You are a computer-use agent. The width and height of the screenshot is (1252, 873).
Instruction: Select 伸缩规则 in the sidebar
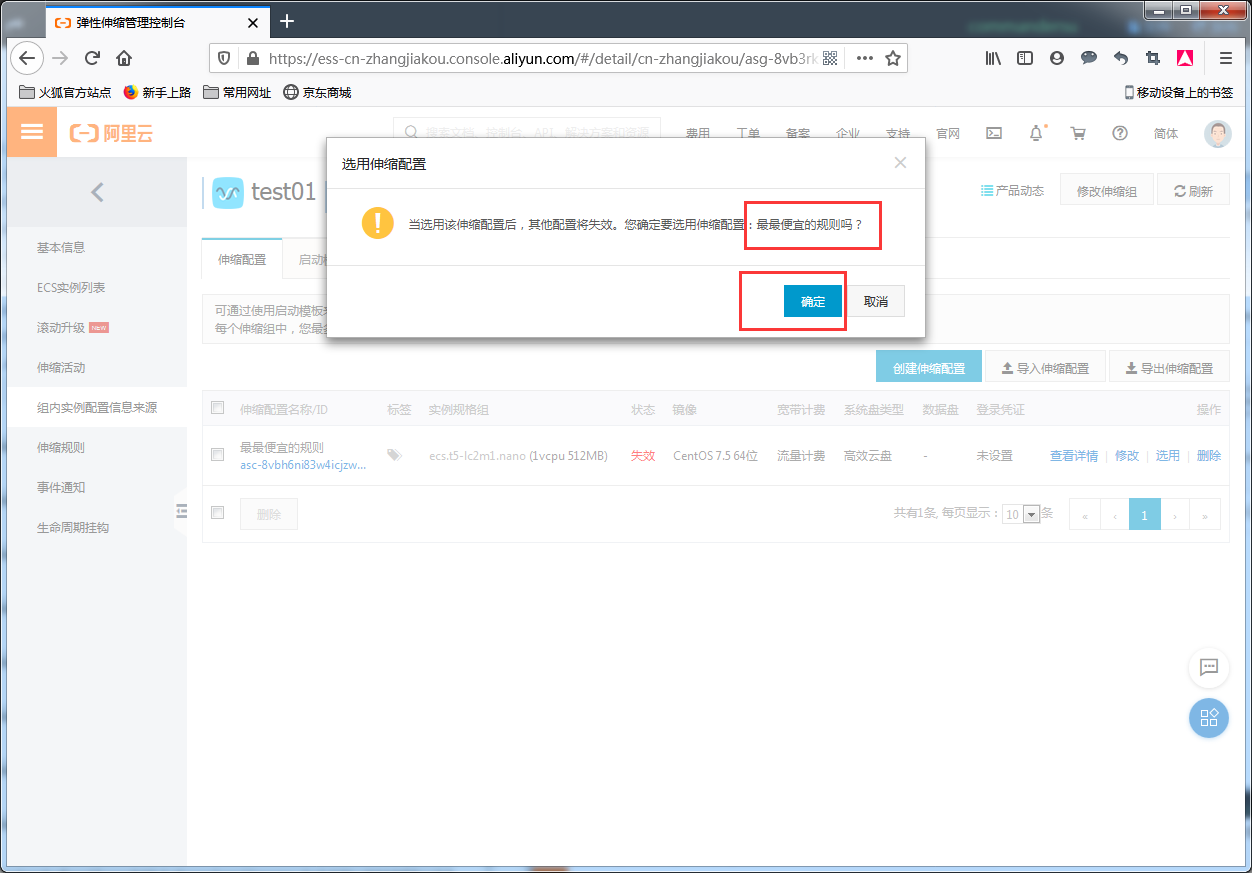[x=61, y=447]
